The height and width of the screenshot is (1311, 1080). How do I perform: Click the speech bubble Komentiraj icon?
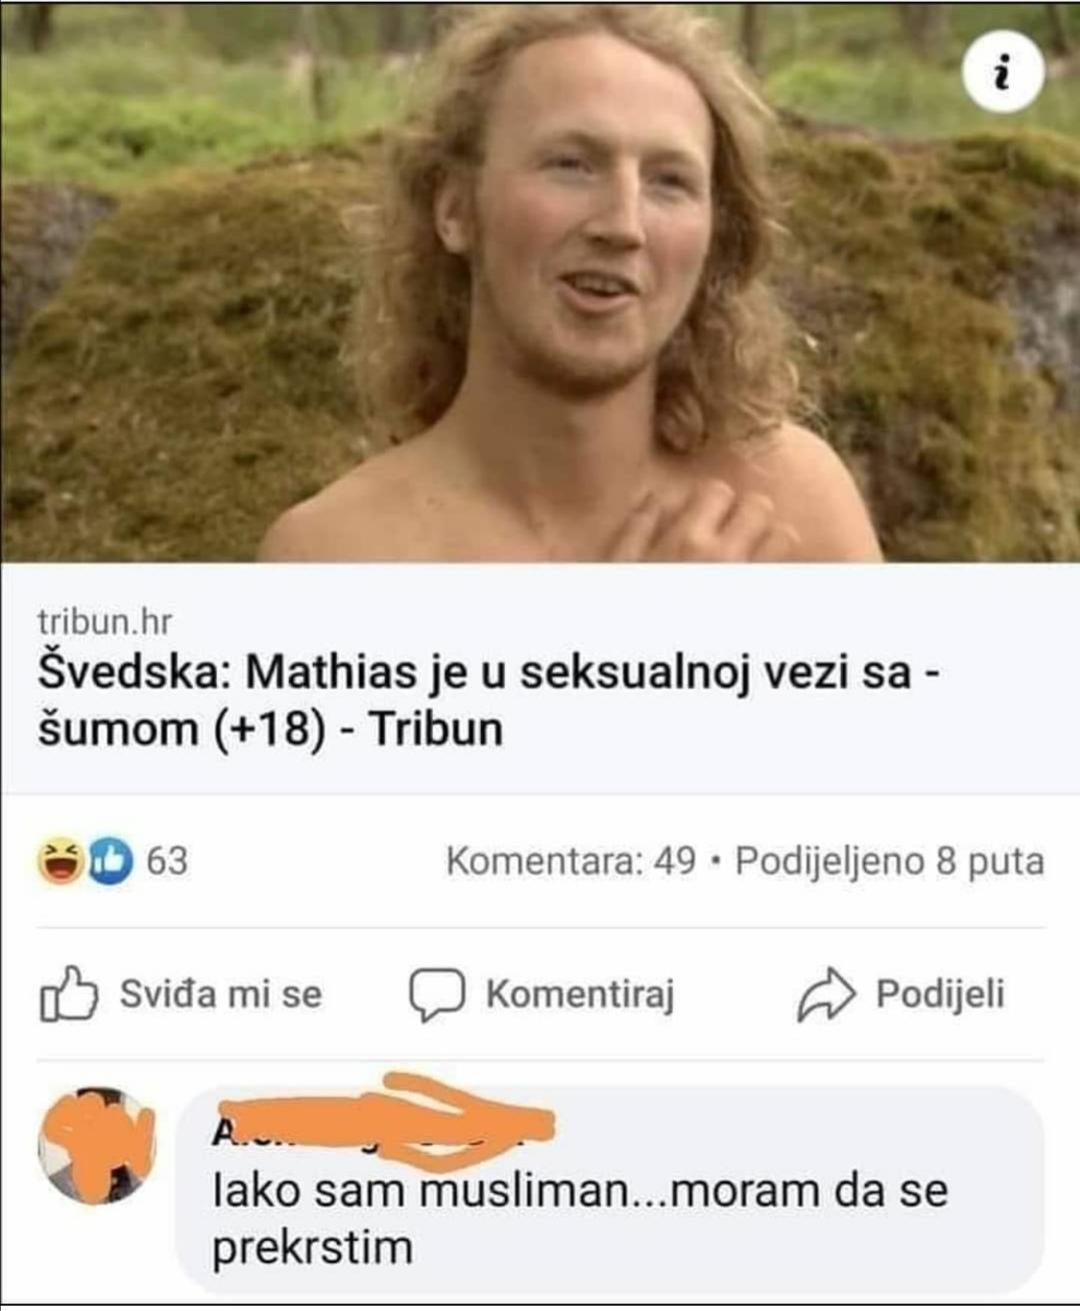click(436, 994)
